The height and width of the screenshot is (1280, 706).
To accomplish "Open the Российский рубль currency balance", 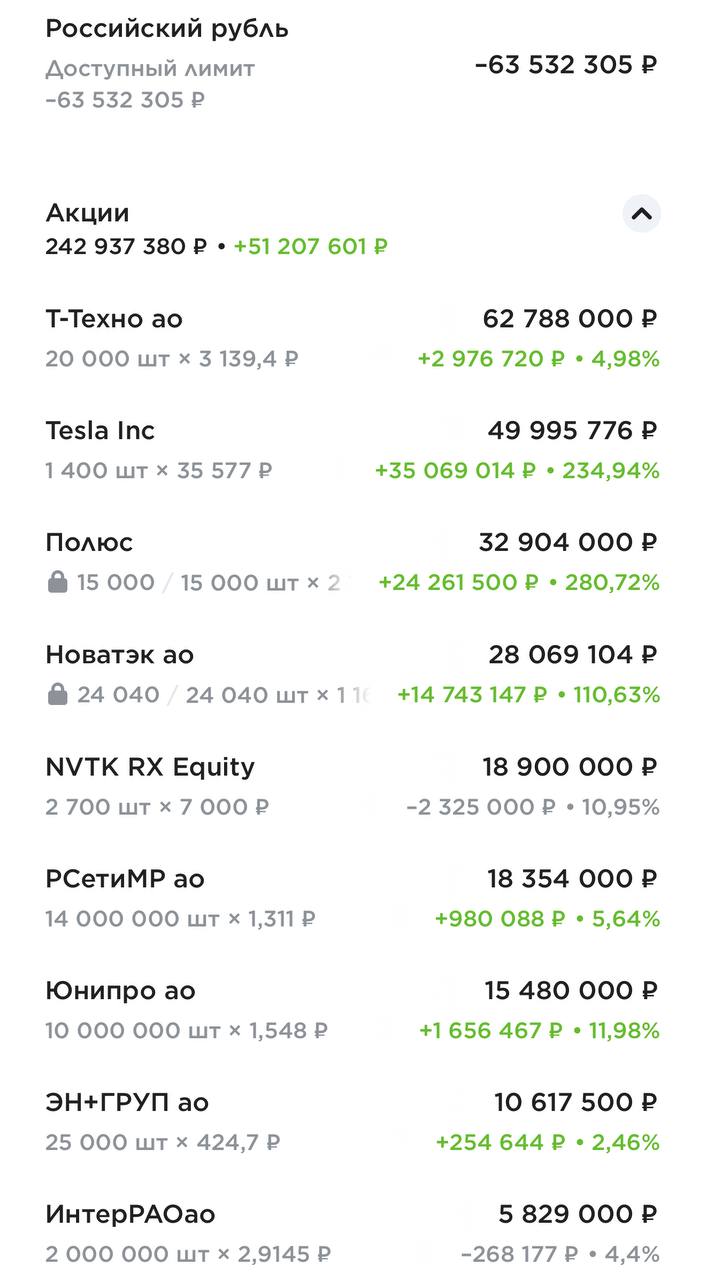I will point(167,29).
